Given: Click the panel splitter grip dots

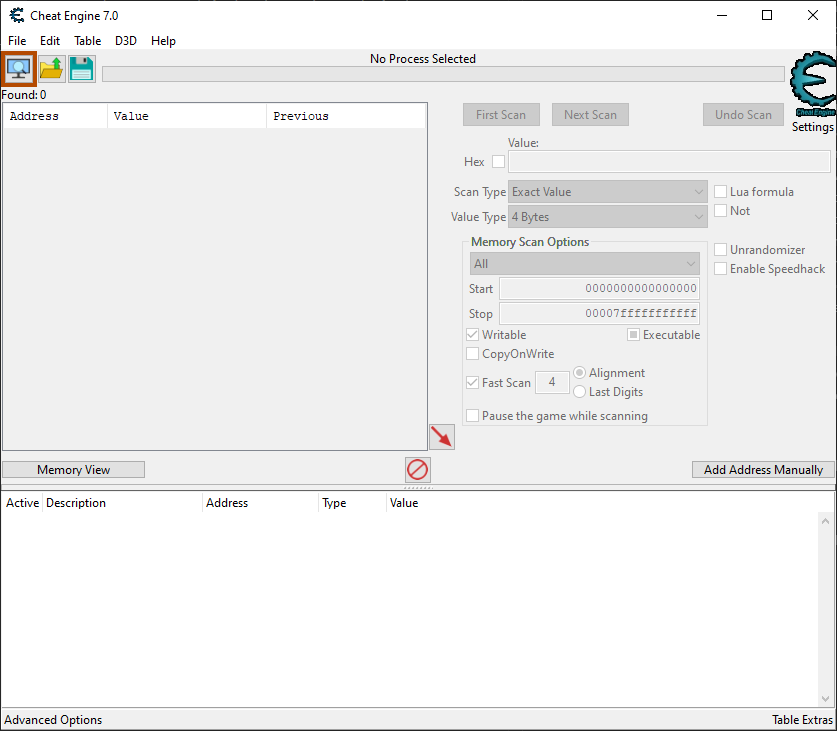Looking at the screenshot, I should point(418,488).
